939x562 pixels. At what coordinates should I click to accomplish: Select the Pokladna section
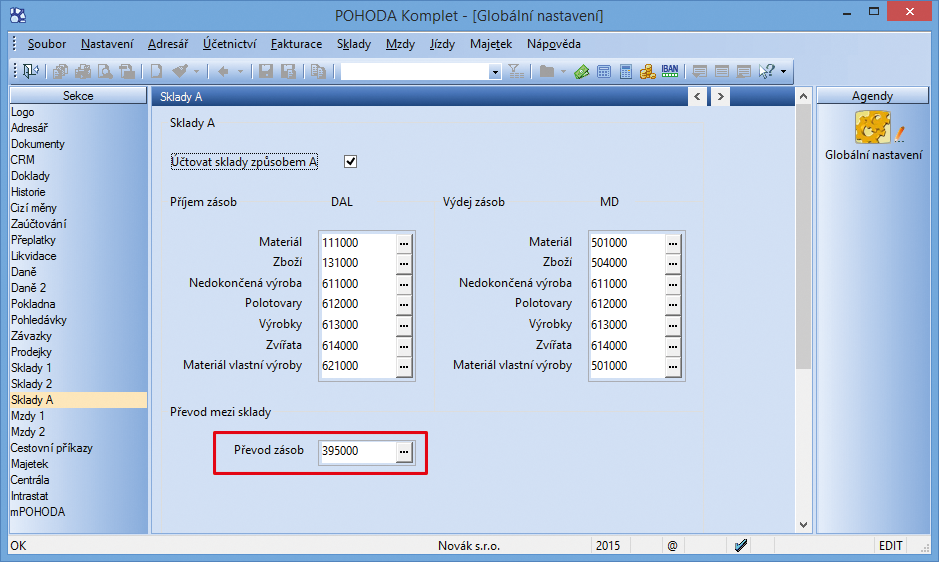click(x=78, y=304)
